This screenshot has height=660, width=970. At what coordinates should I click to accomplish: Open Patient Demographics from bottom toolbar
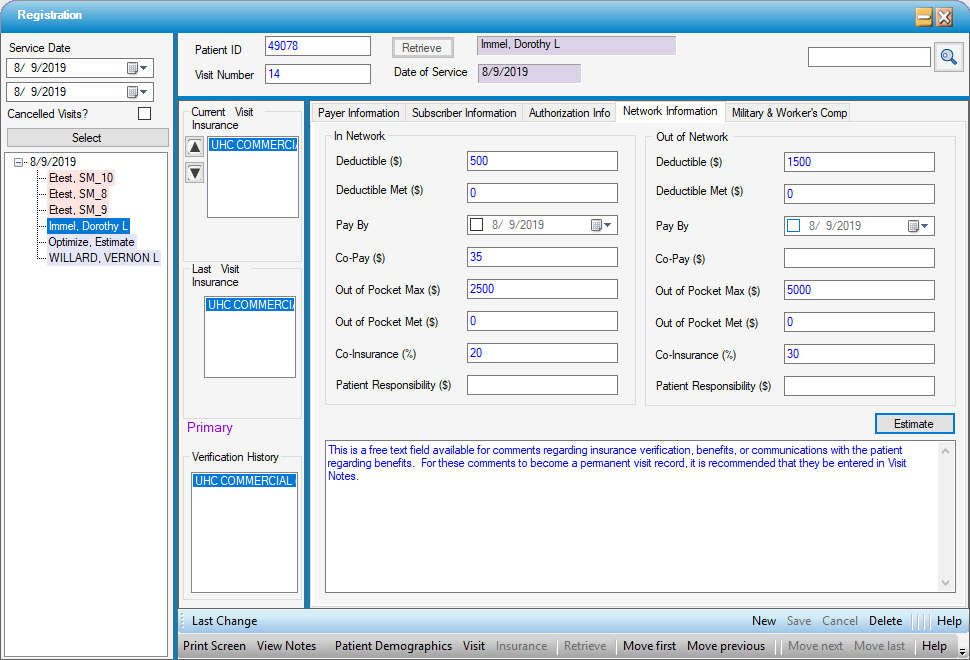pos(393,646)
